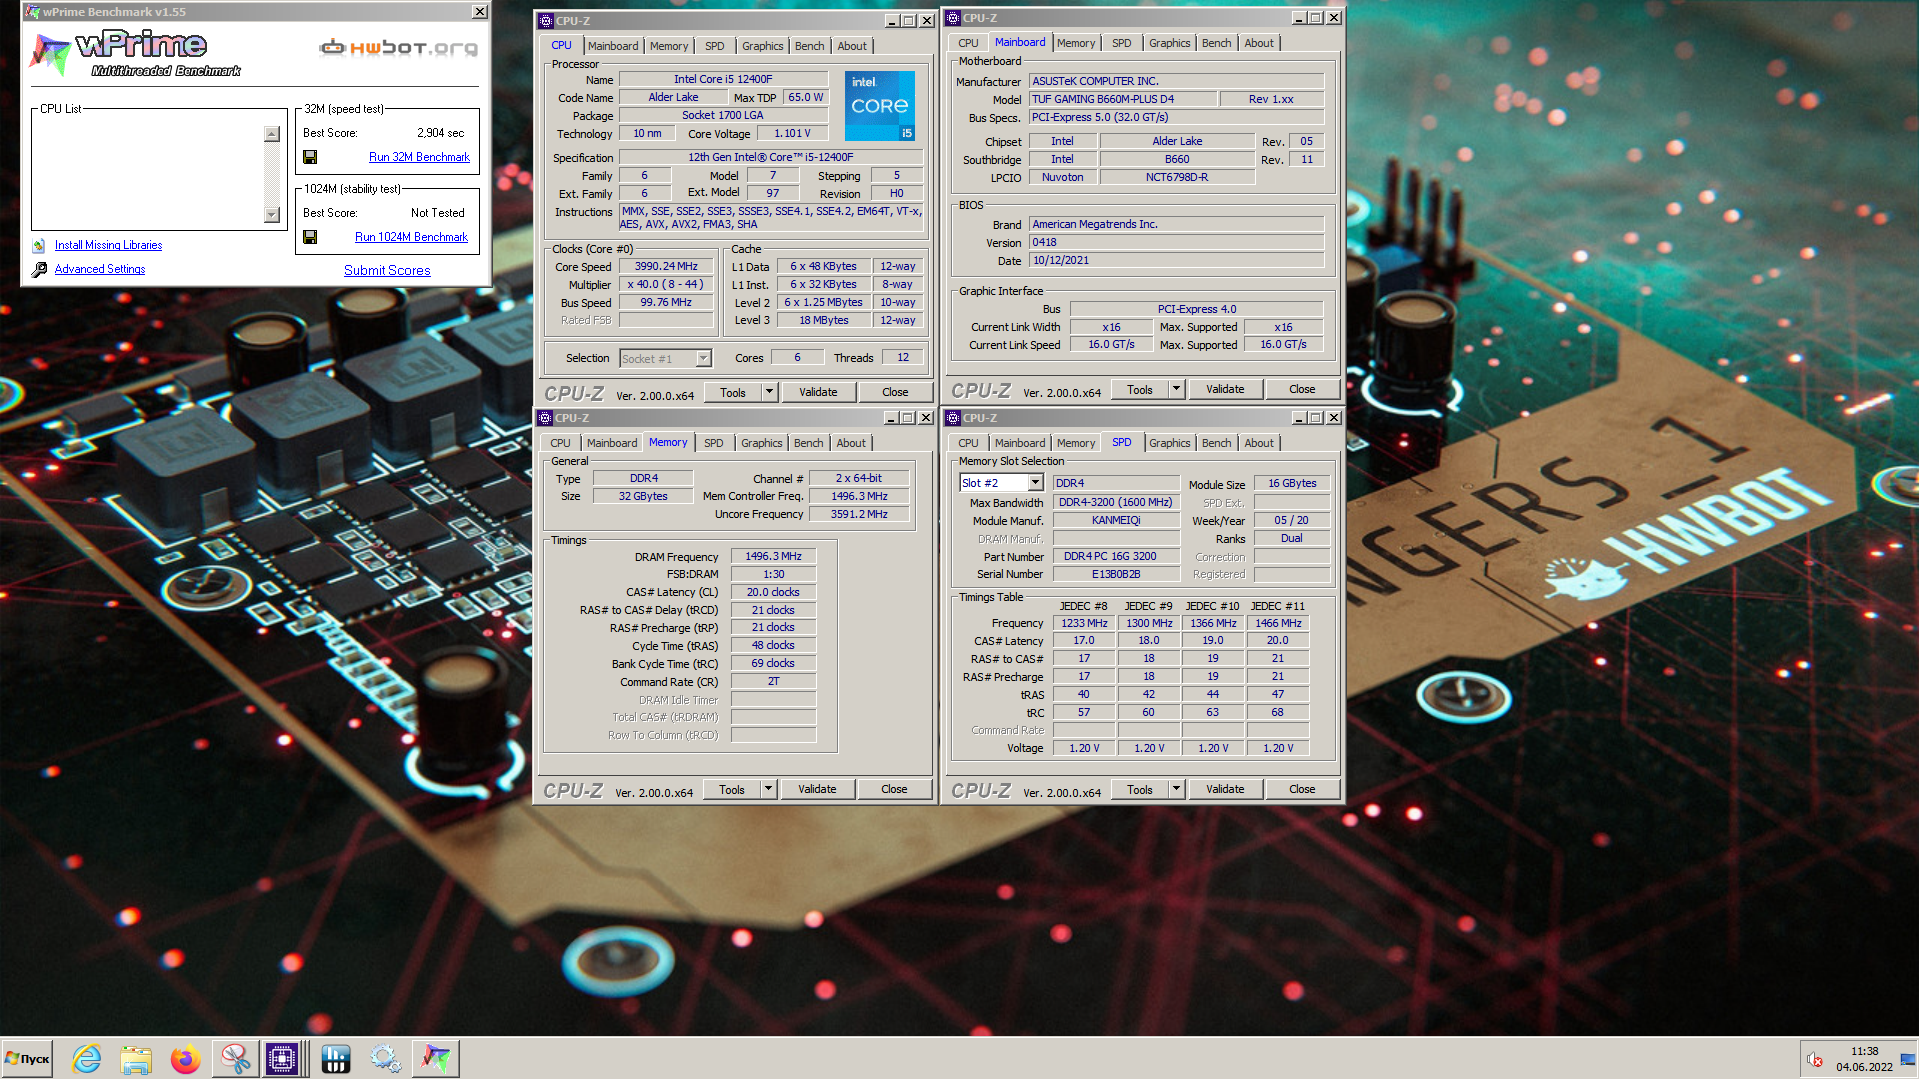The height and width of the screenshot is (1079, 1919).
Task: Click the Name field Intel Core i5 12400F
Action: click(723, 79)
